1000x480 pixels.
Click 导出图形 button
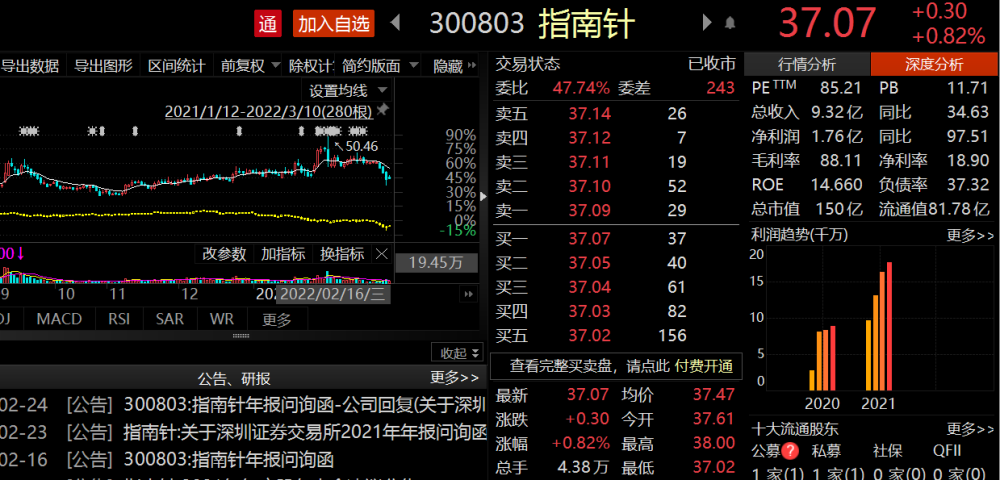coord(103,66)
